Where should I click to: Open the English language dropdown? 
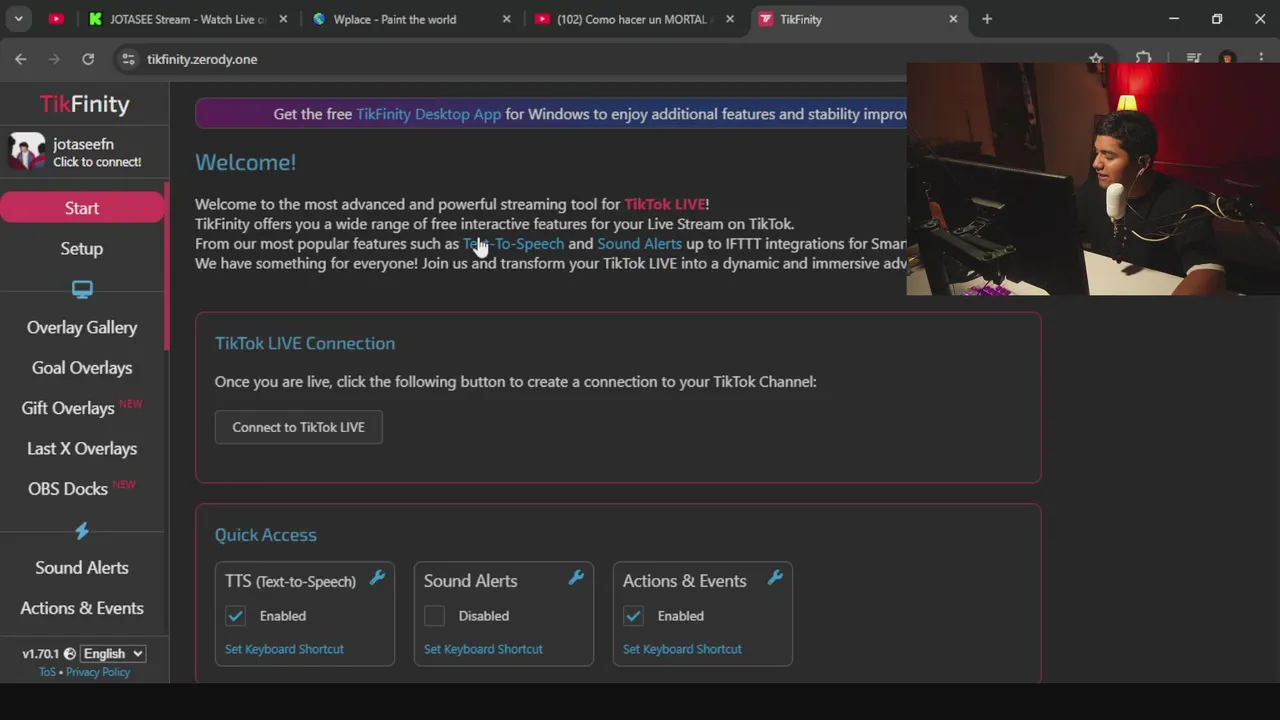point(113,654)
